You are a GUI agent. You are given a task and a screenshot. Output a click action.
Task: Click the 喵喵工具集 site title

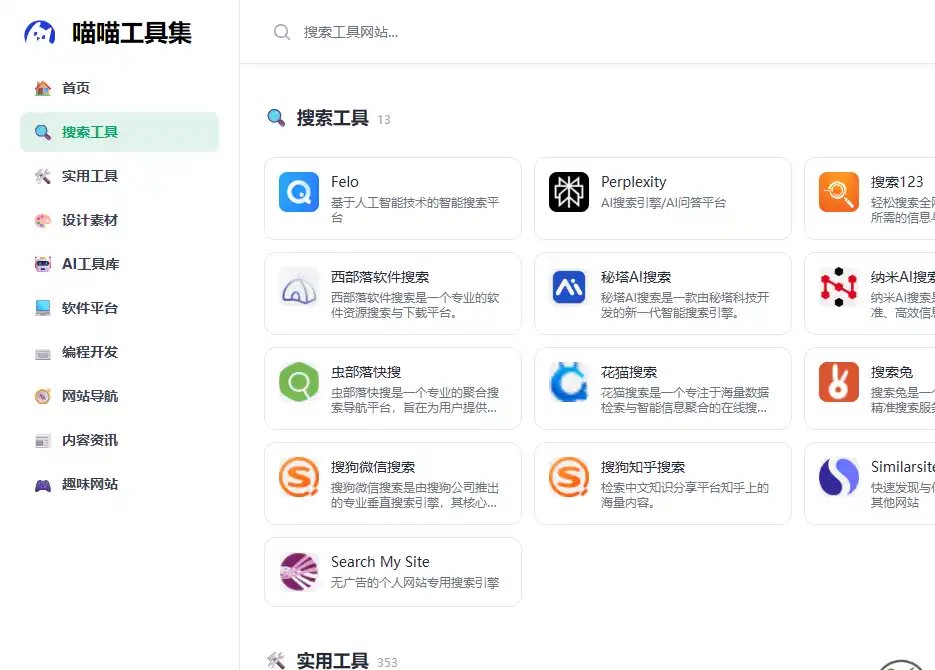pos(132,33)
